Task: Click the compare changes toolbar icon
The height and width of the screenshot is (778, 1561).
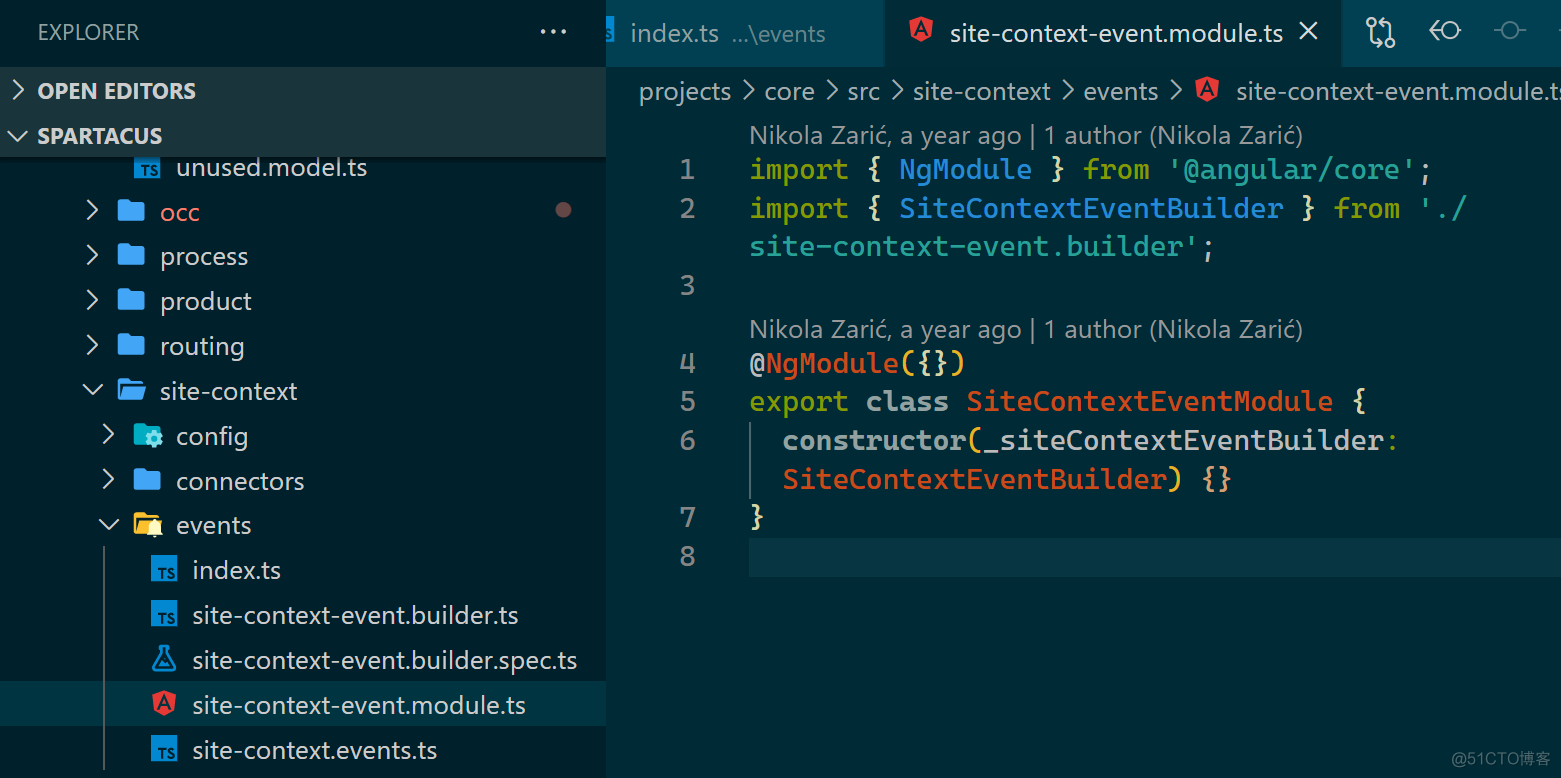Action: tap(1380, 32)
